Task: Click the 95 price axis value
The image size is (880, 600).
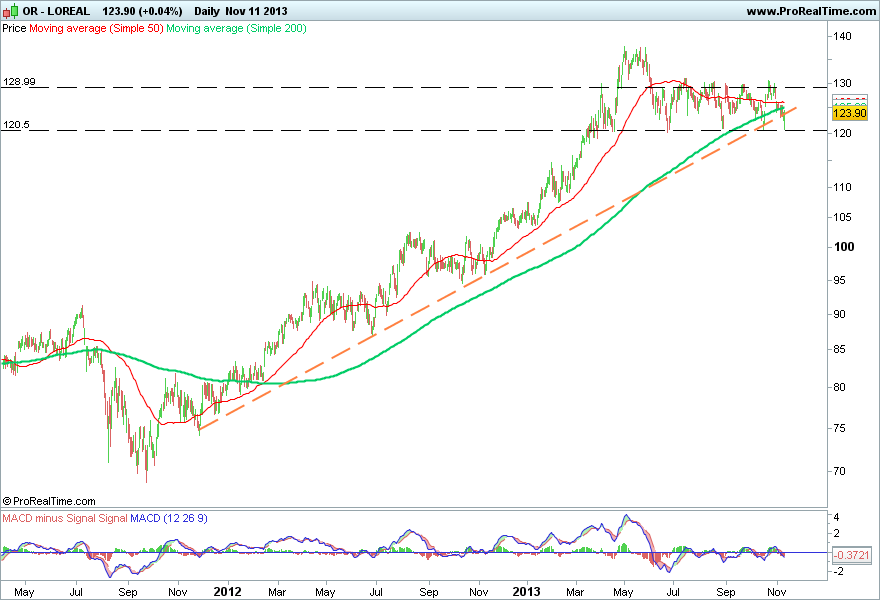Action: point(839,280)
